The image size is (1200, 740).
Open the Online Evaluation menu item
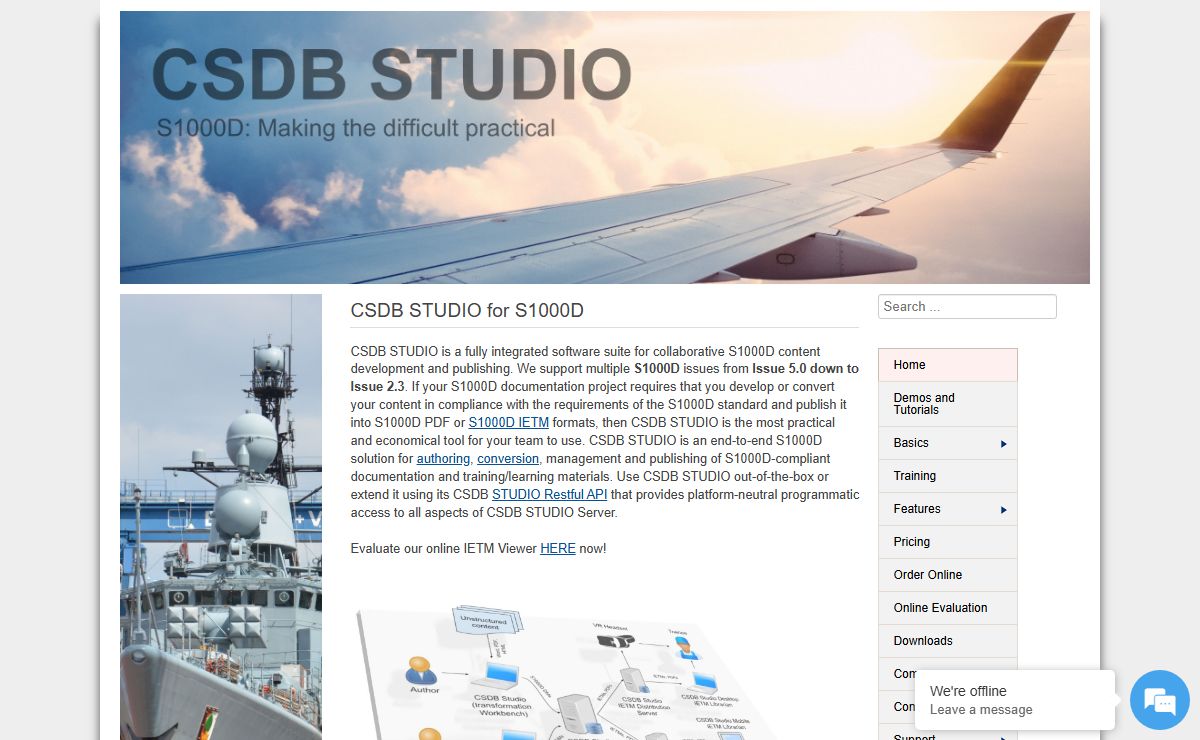pos(947,608)
